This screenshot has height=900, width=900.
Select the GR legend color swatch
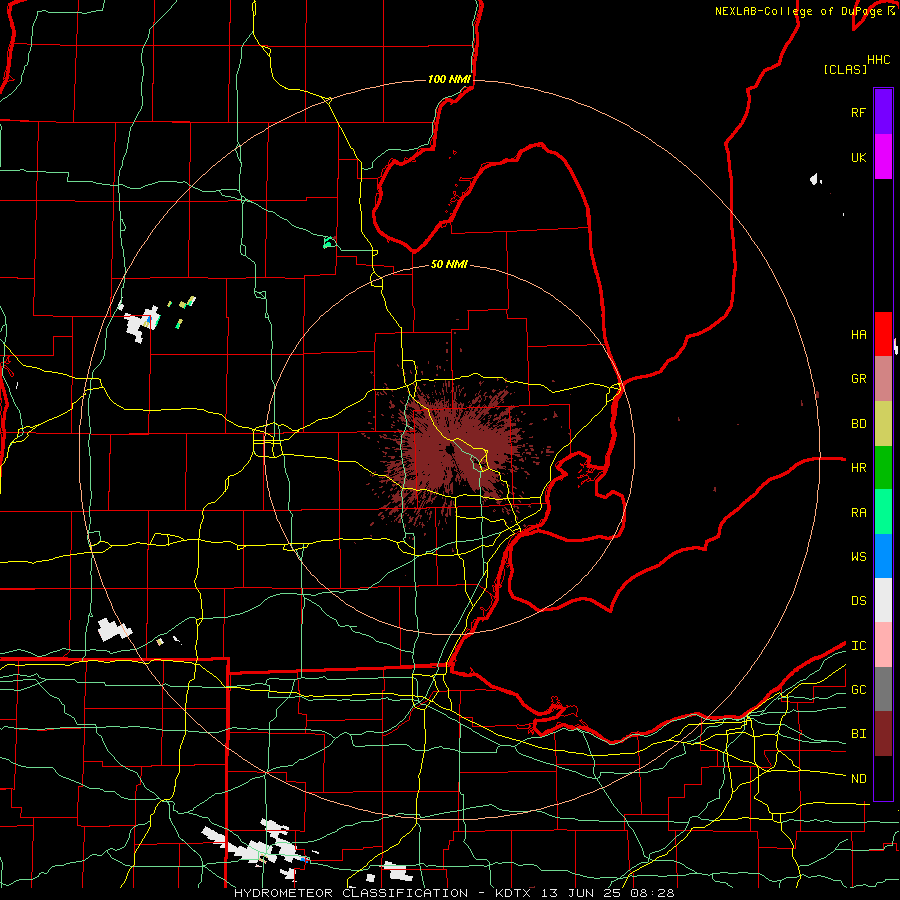[883, 379]
